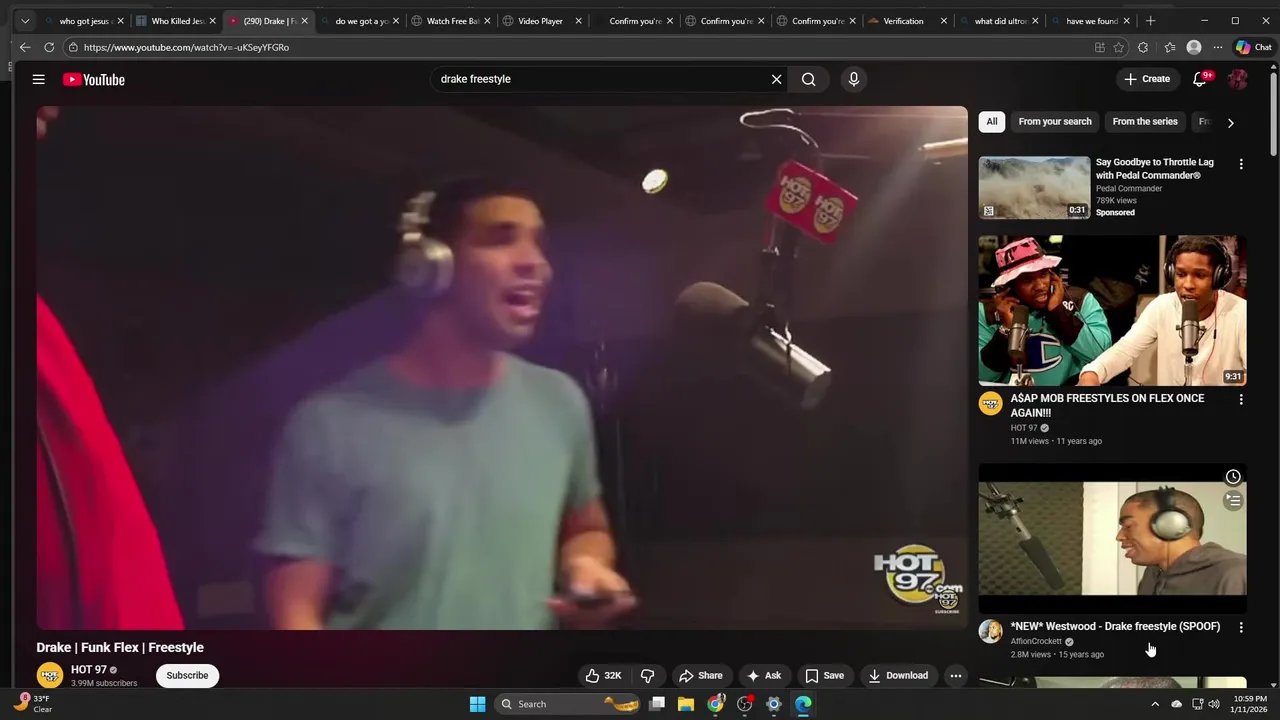Open the AffionCrockett channel avatar
1280x720 pixels.
pos(991,632)
